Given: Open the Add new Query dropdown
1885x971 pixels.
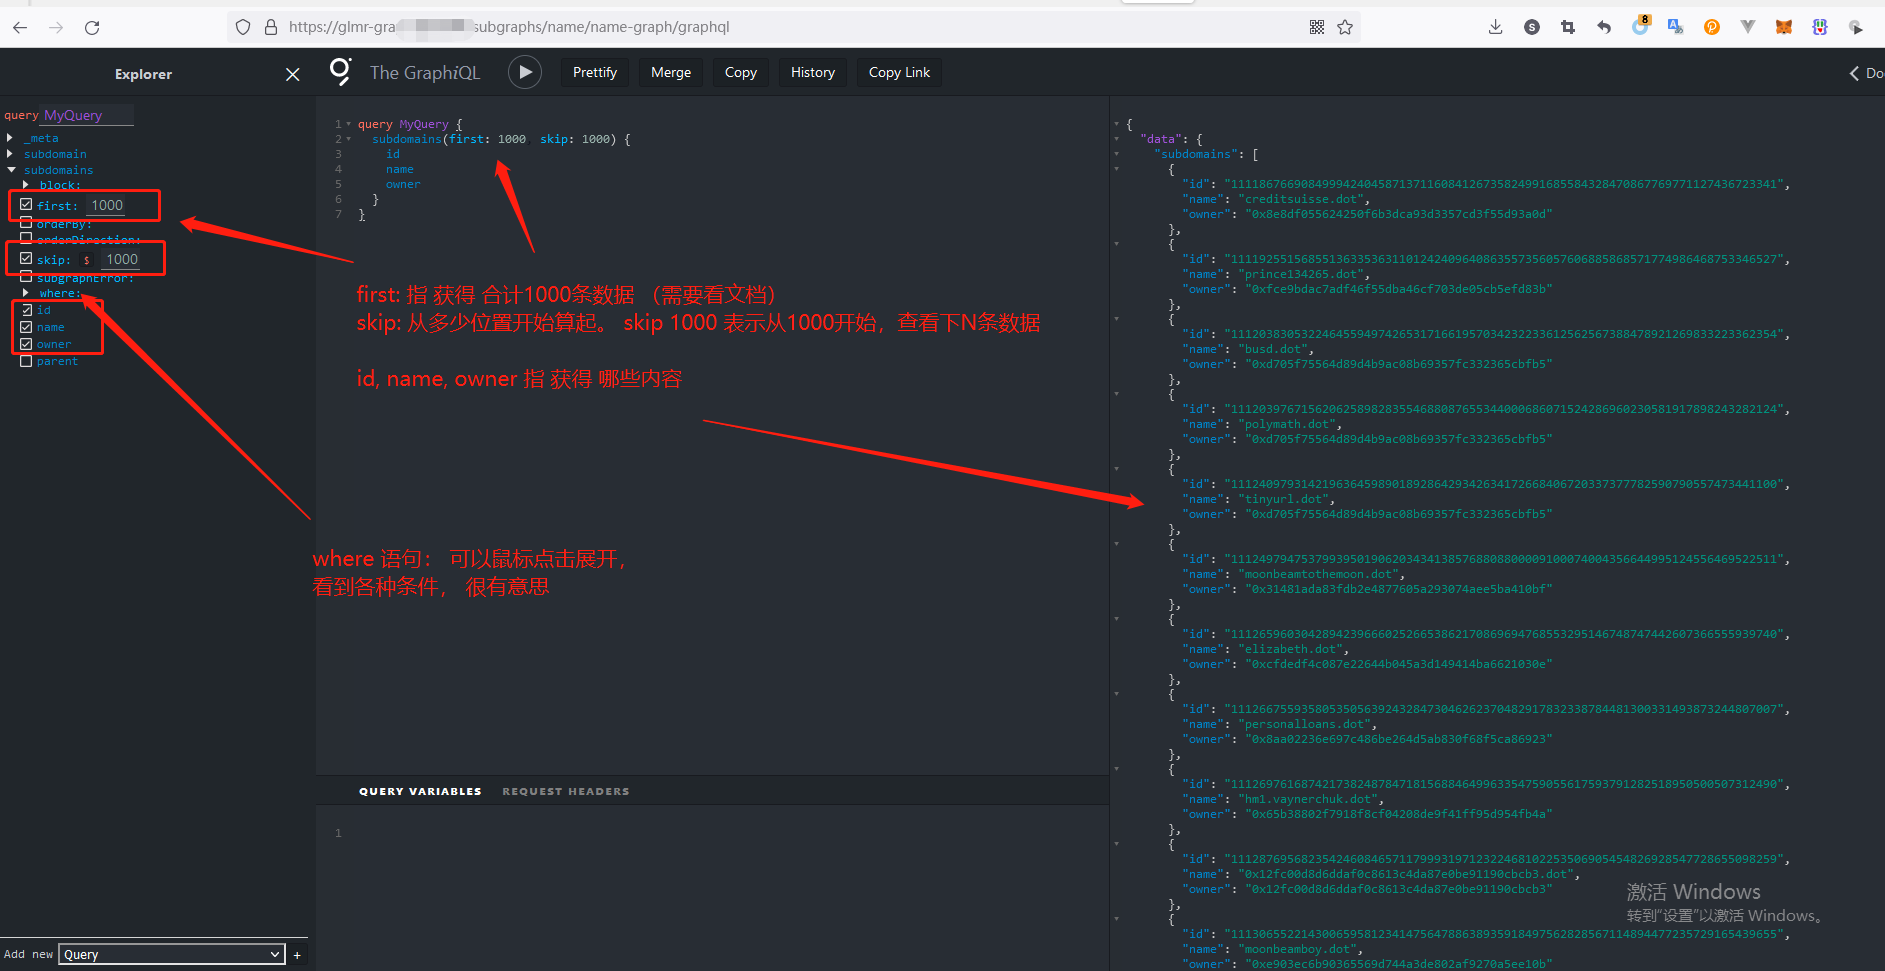Looking at the screenshot, I should [x=171, y=954].
